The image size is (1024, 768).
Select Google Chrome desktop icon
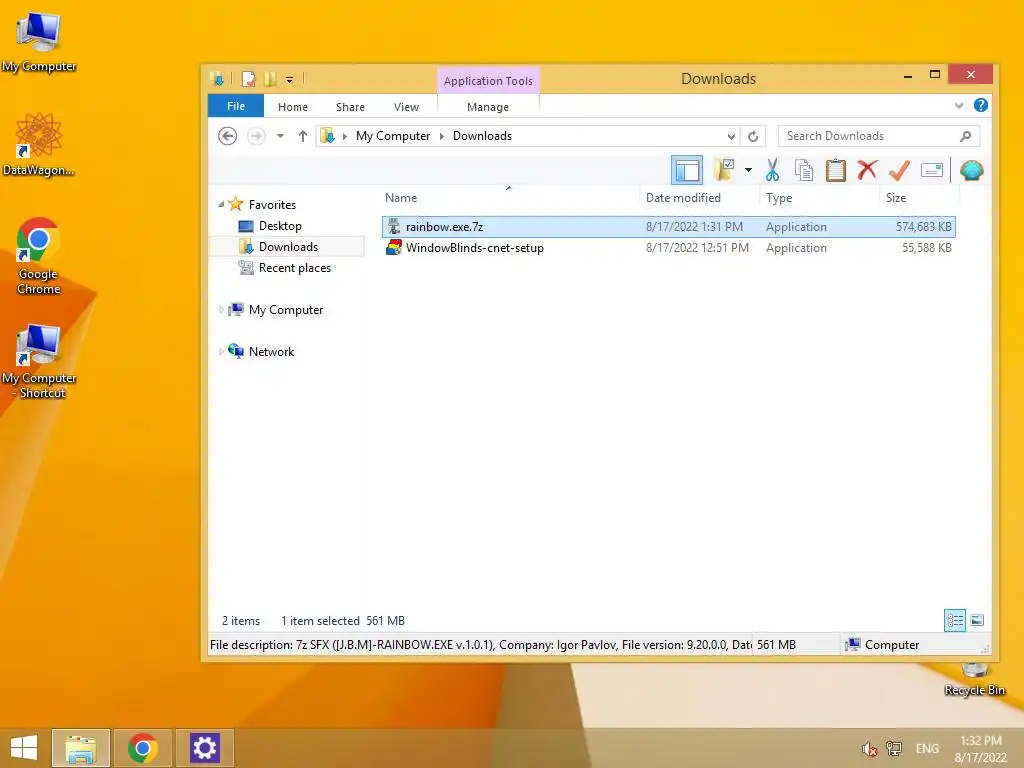tap(39, 257)
